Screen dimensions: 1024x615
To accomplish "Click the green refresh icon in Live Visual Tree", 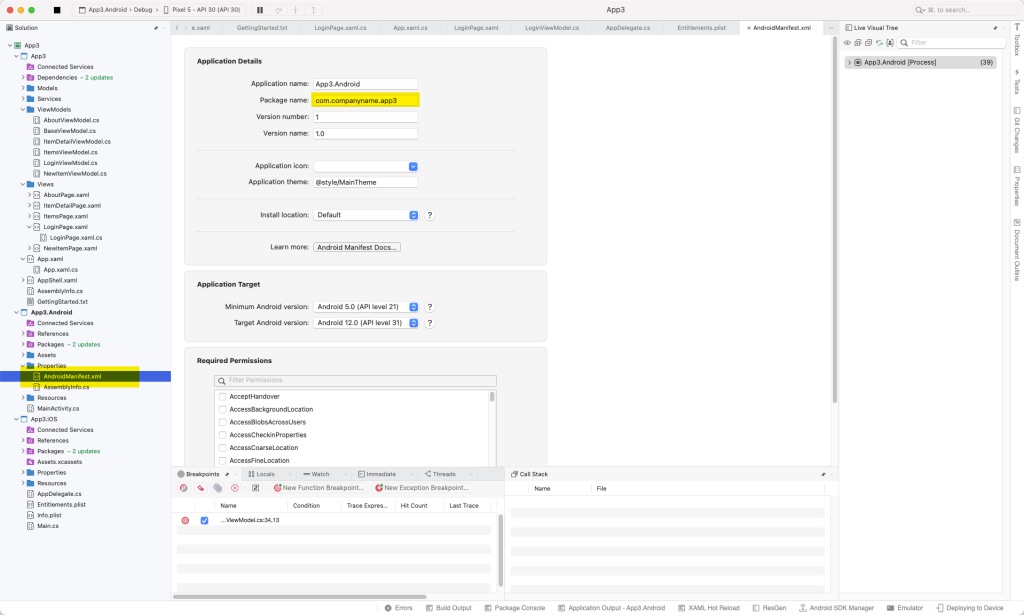I will pos(877,43).
